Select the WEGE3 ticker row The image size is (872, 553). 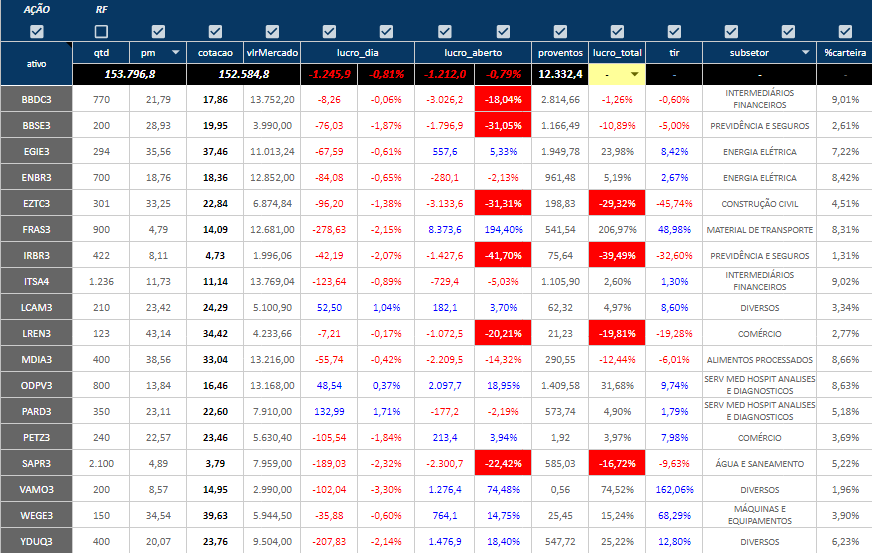tap(37, 515)
